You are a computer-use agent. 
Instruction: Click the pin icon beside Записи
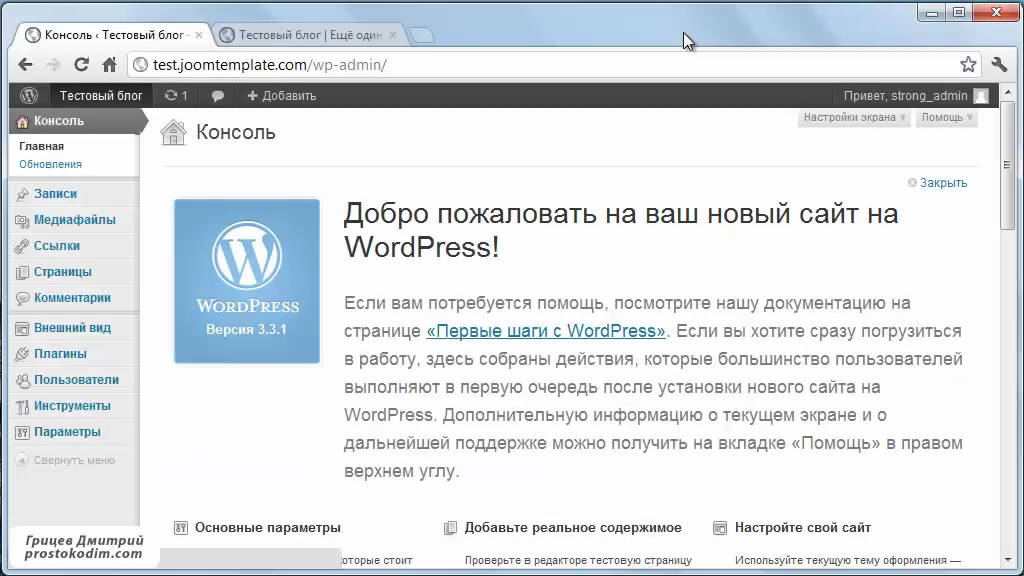[22, 194]
